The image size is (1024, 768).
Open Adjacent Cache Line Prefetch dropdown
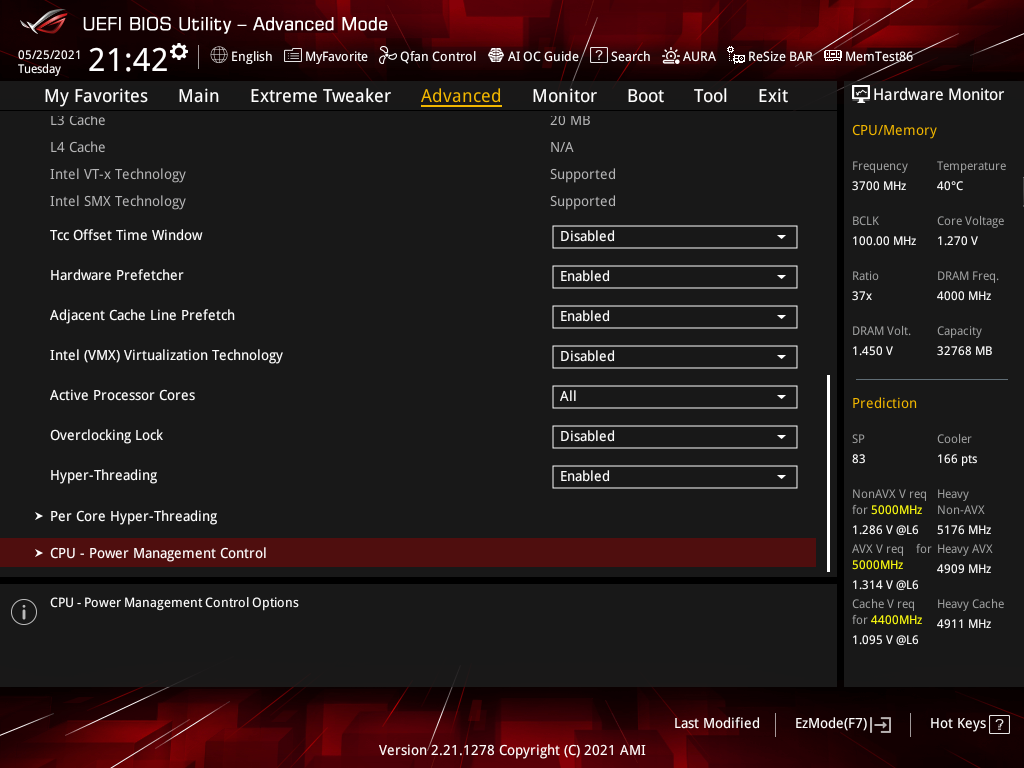[675, 317]
